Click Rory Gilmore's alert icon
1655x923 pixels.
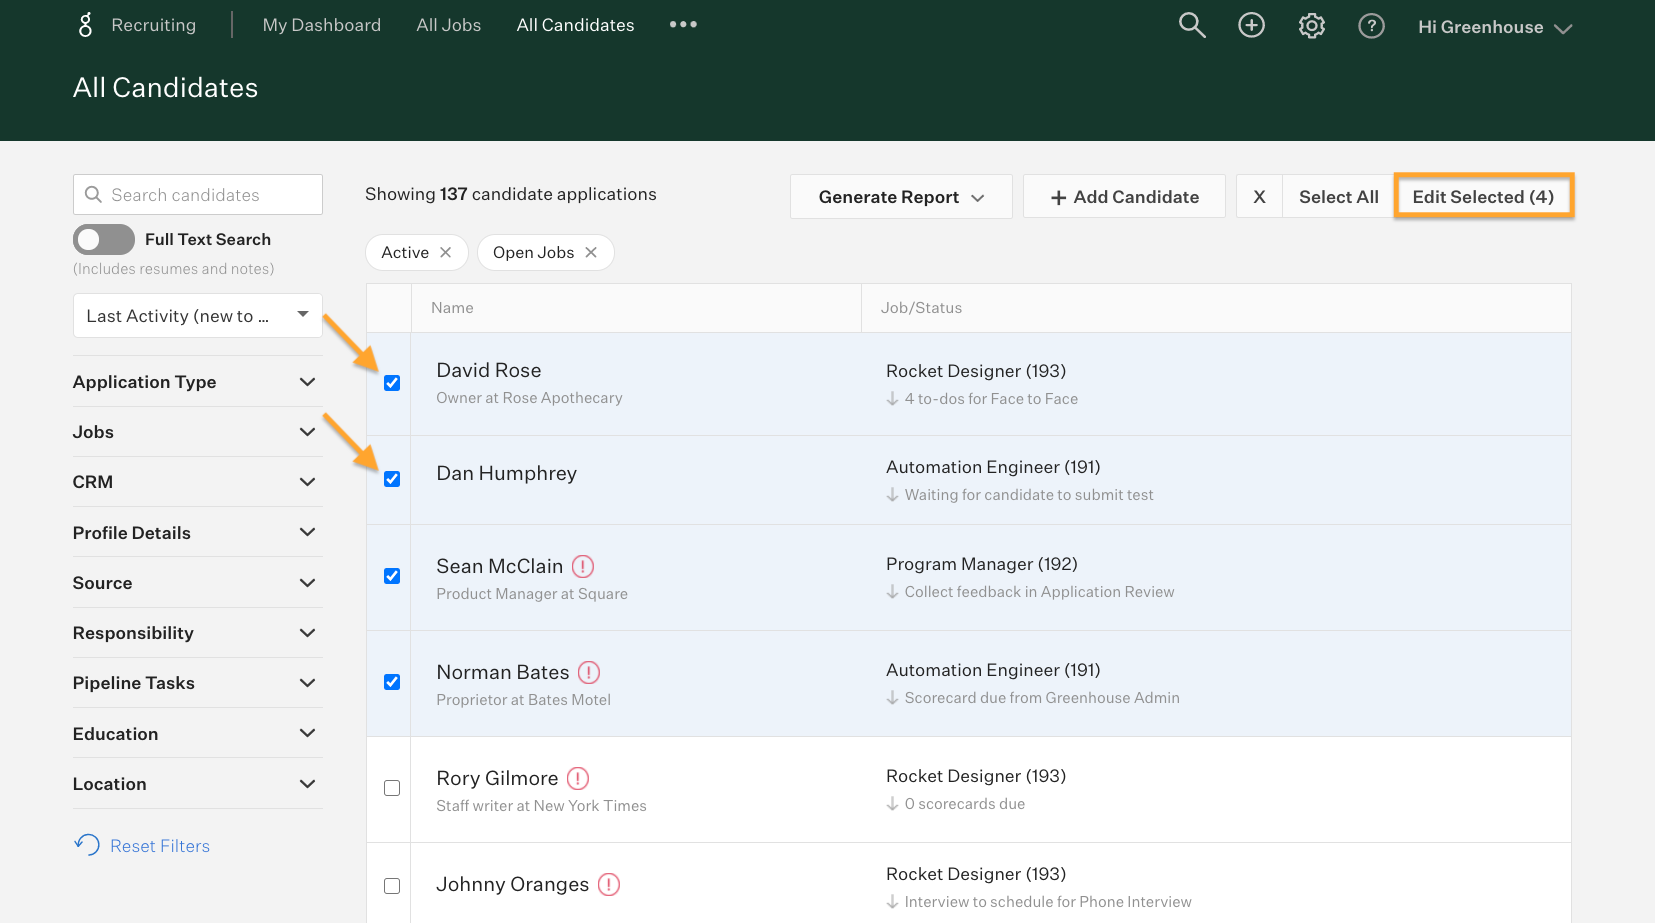pos(578,778)
